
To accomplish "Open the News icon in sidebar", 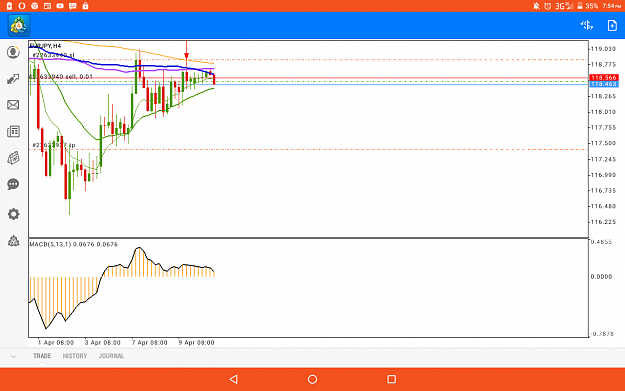I will tap(13, 132).
